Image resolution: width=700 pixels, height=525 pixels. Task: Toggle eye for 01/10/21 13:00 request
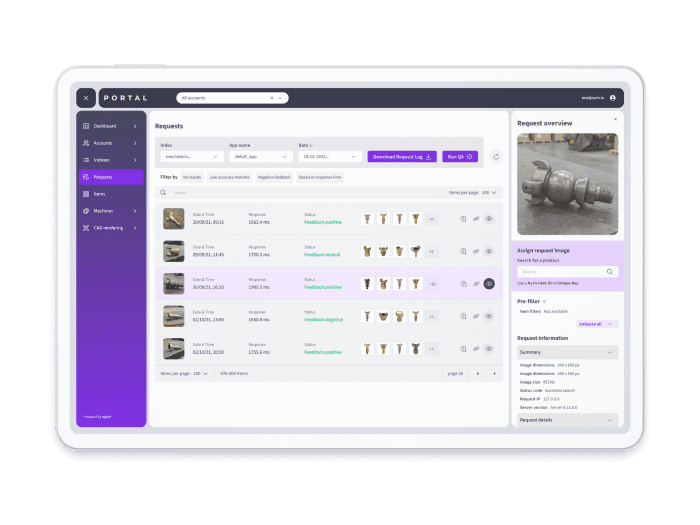tap(489, 317)
